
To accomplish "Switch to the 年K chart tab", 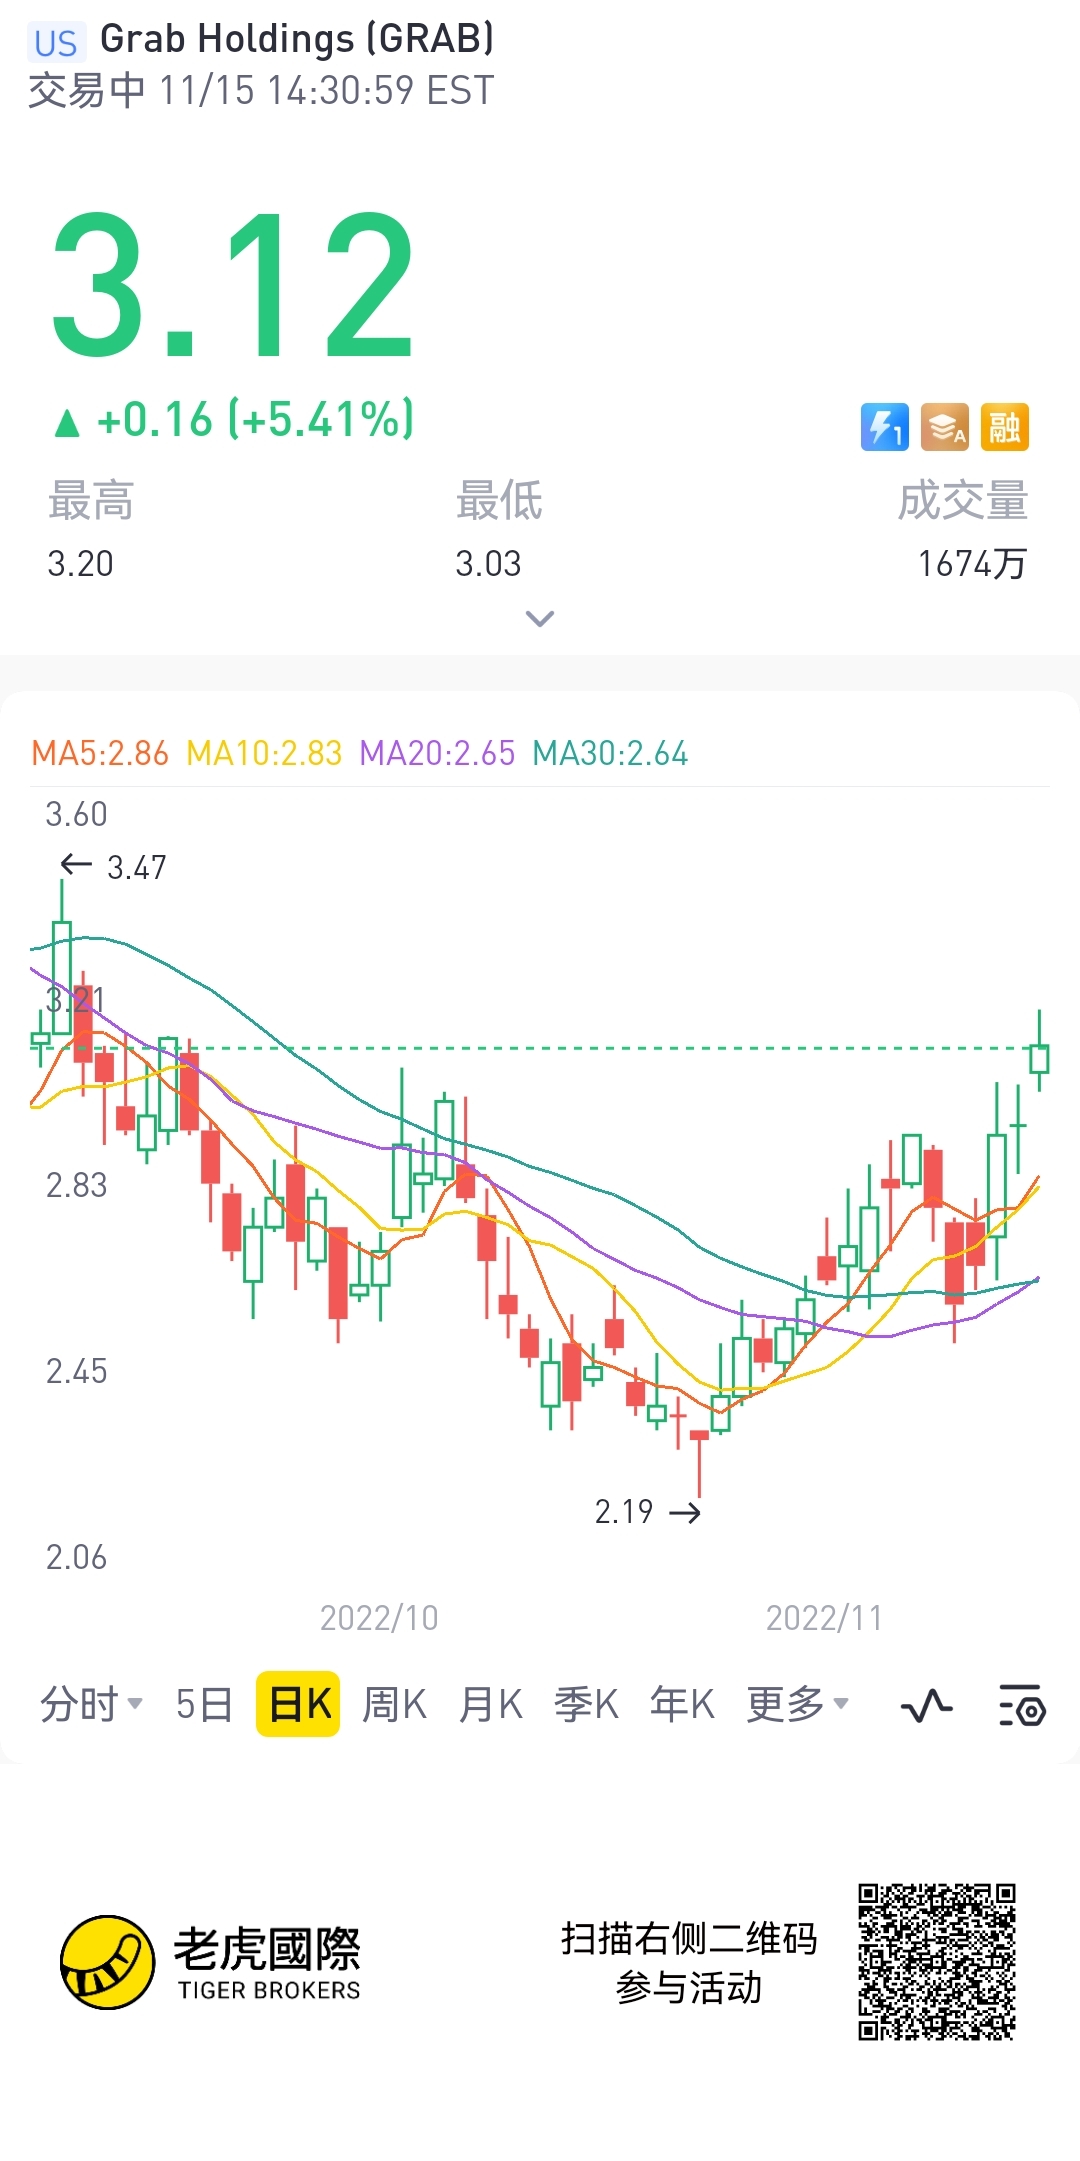I will (x=682, y=1704).
